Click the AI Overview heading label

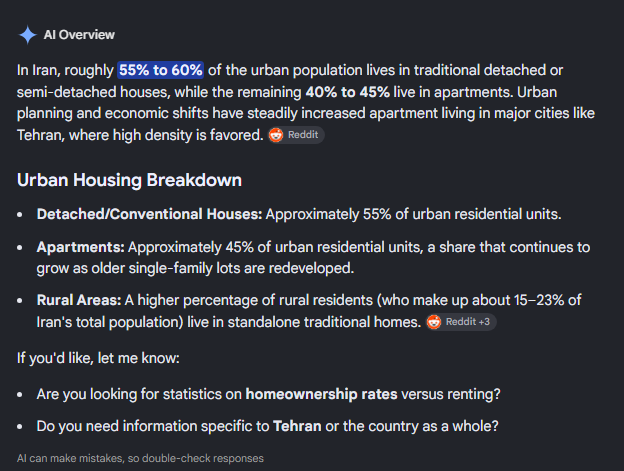pyautogui.click(x=79, y=35)
